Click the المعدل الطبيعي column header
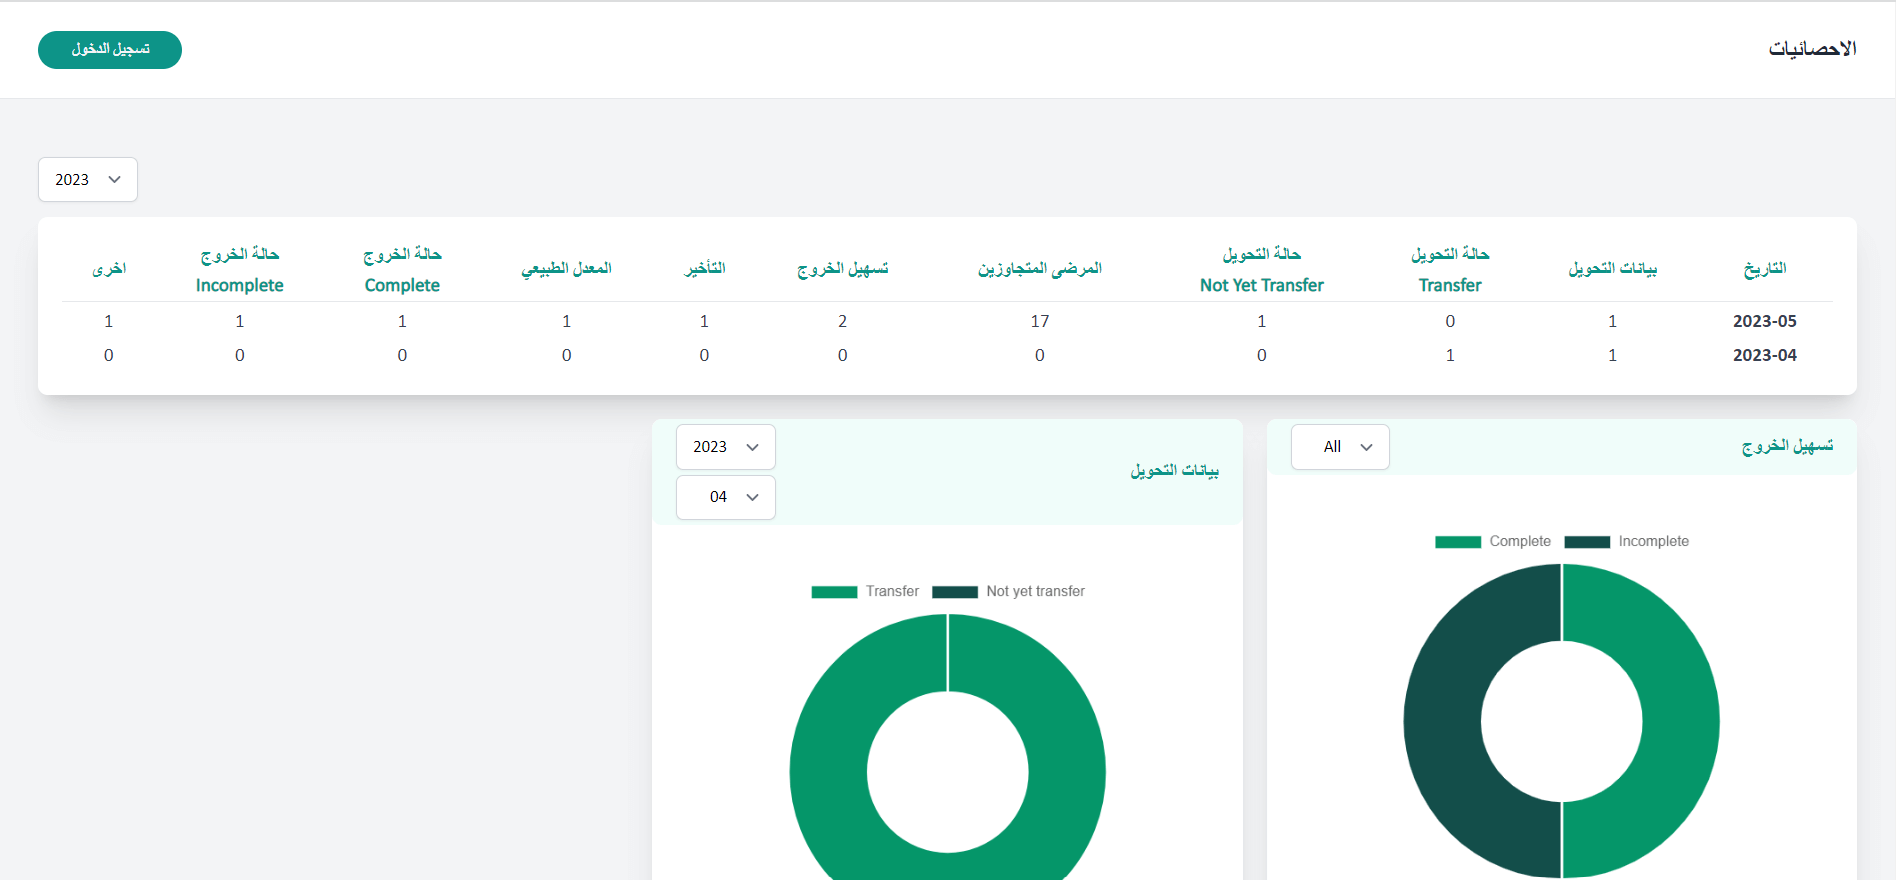The height and width of the screenshot is (880, 1896). [x=566, y=268]
